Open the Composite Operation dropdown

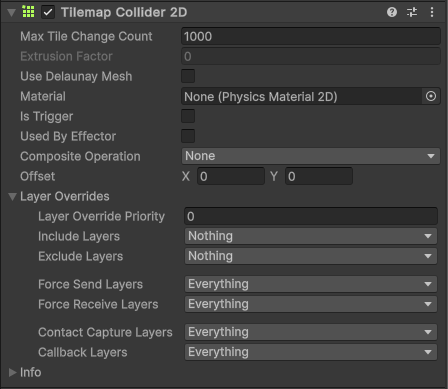[x=311, y=156]
